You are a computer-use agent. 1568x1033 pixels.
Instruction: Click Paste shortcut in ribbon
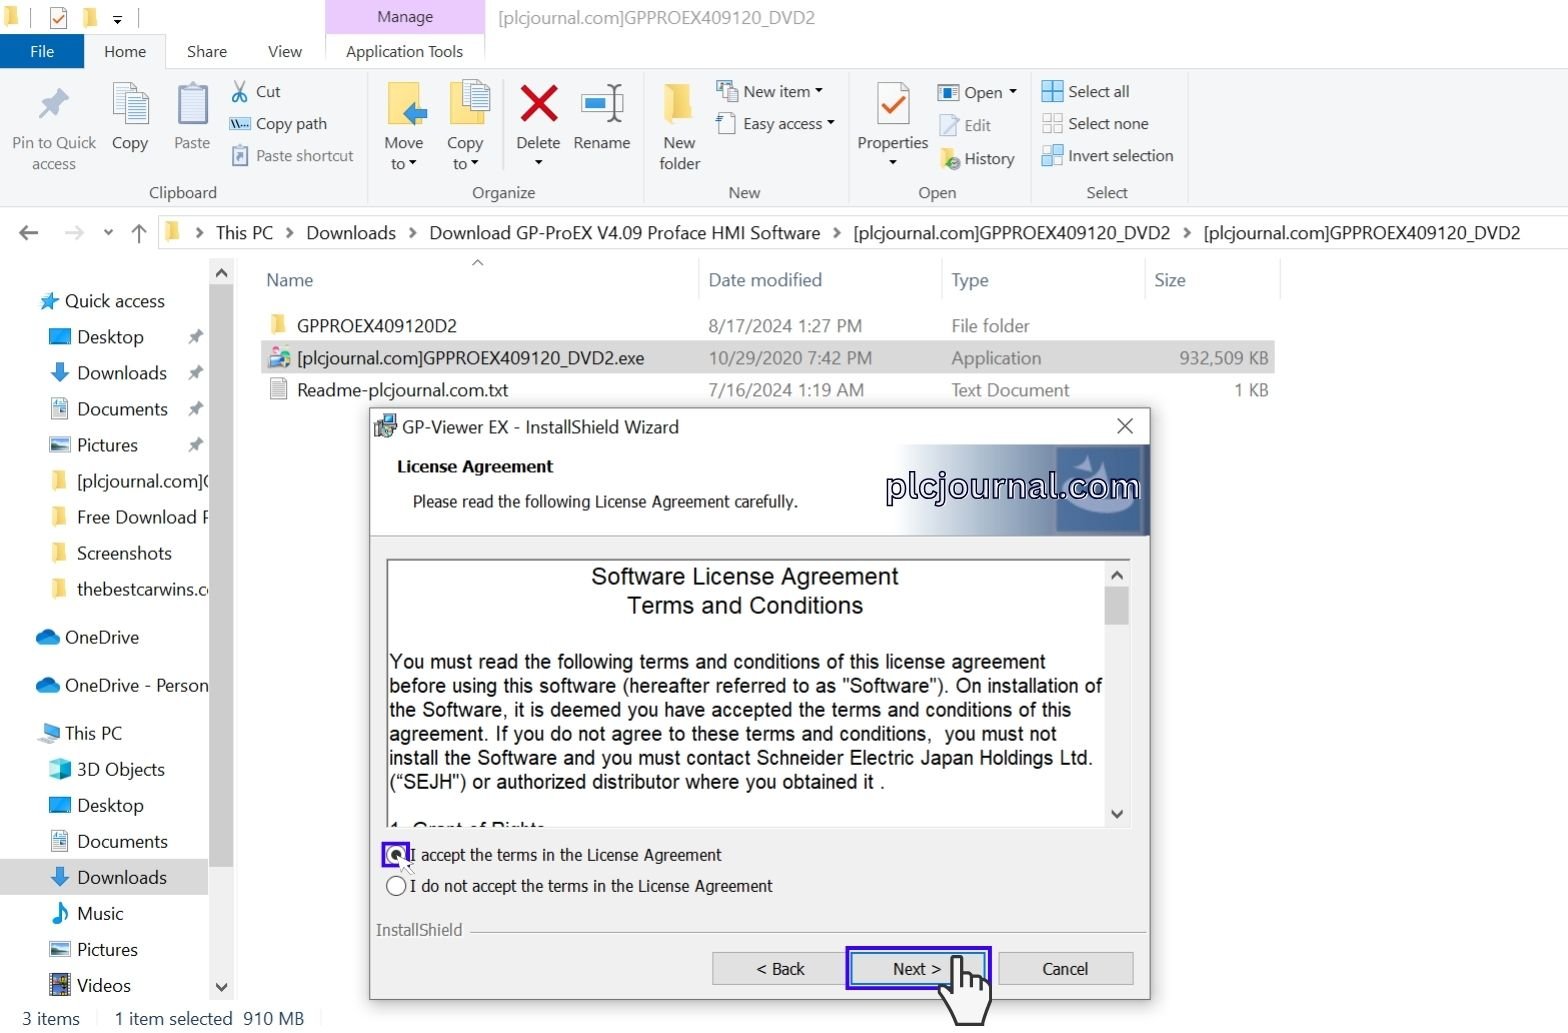click(x=293, y=156)
